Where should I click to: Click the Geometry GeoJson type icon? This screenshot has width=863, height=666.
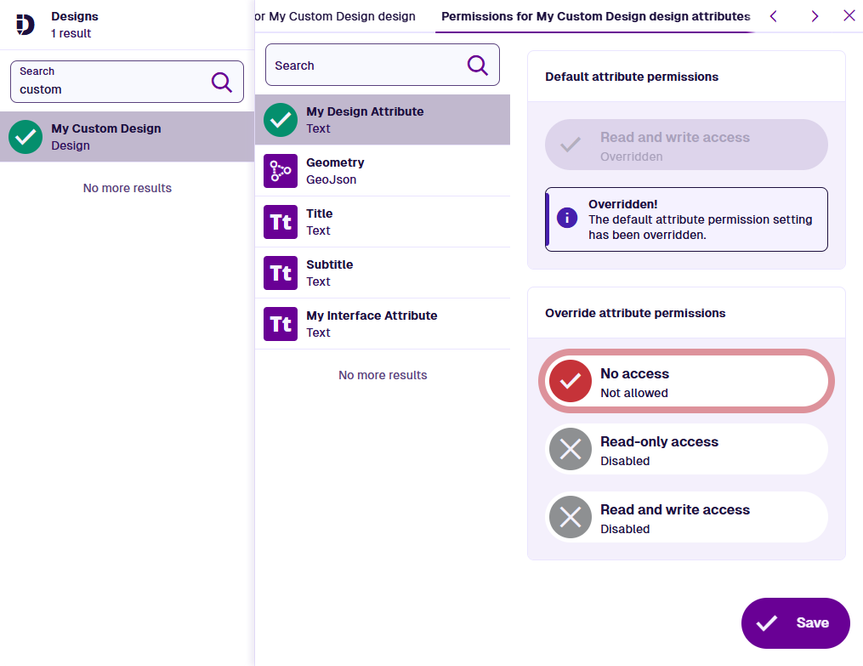click(x=280, y=171)
